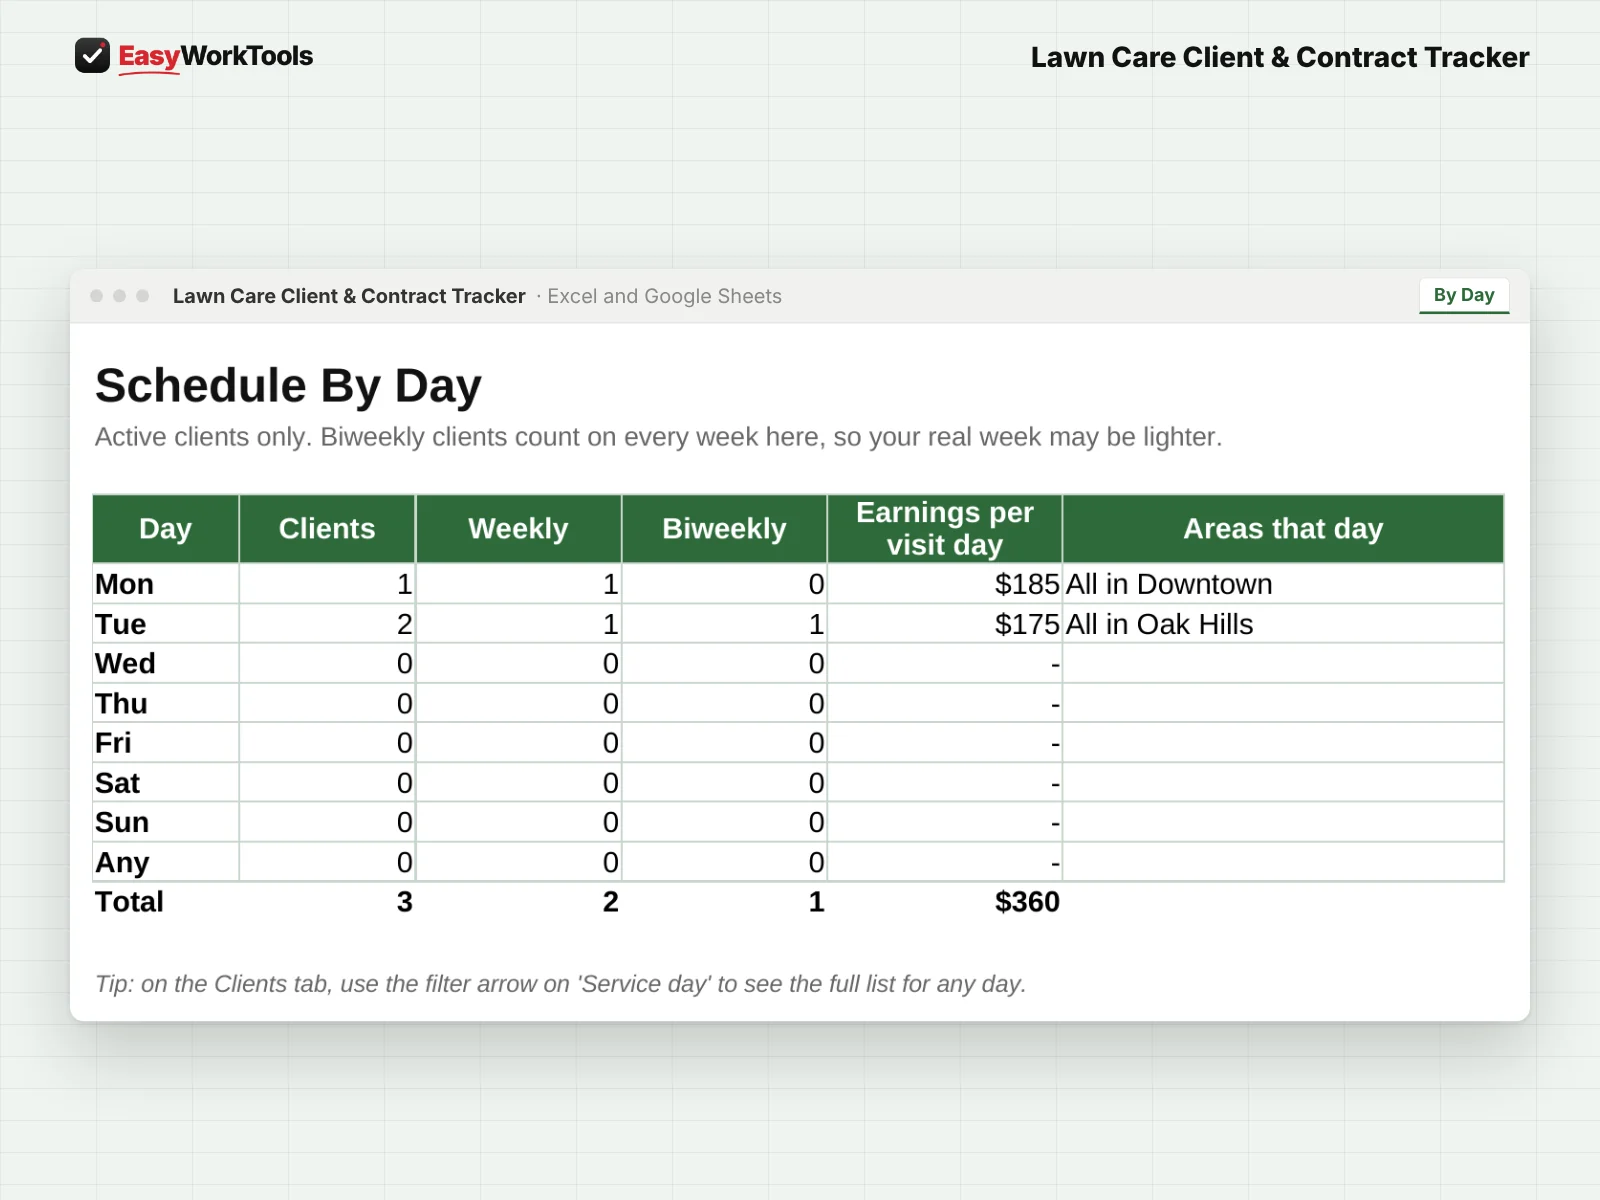1600x1200 pixels.
Task: Select the Tue clients count of 2
Action: click(327, 624)
